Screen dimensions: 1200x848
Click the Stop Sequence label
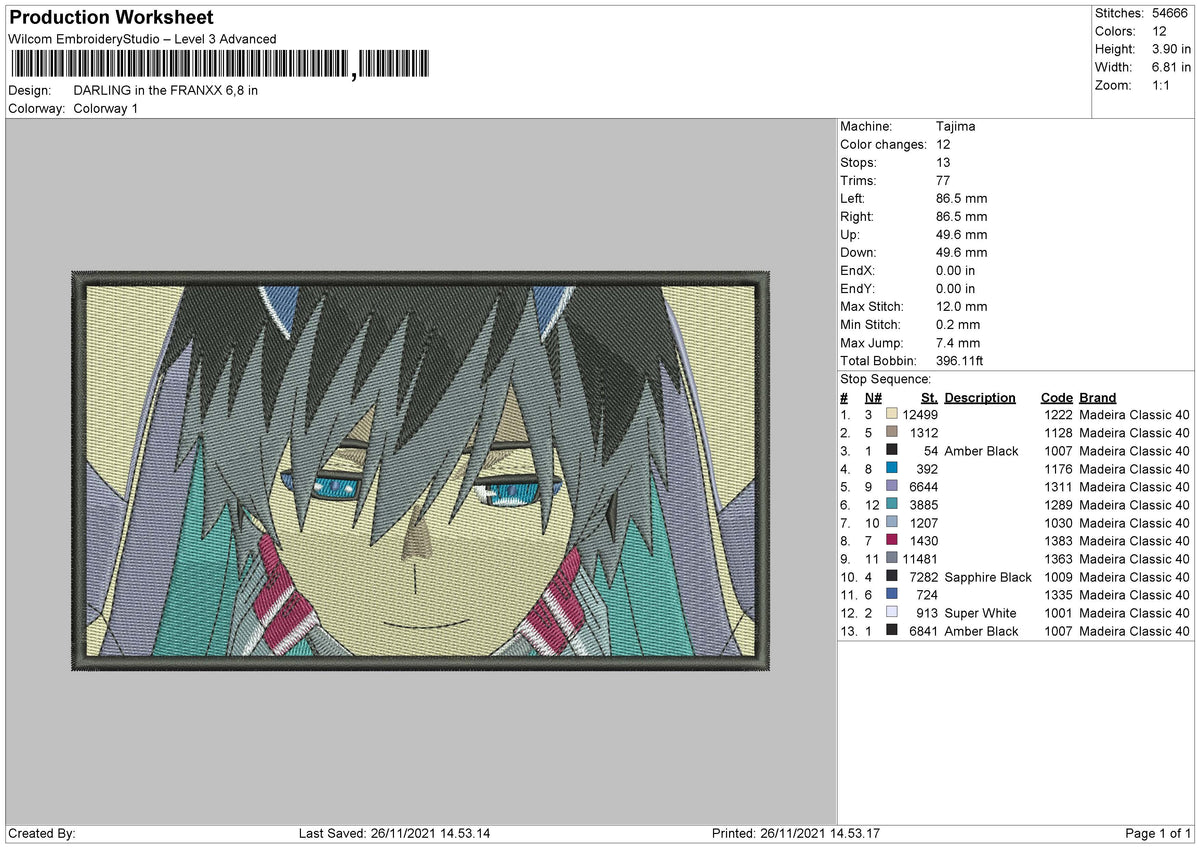pyautogui.click(x=885, y=379)
